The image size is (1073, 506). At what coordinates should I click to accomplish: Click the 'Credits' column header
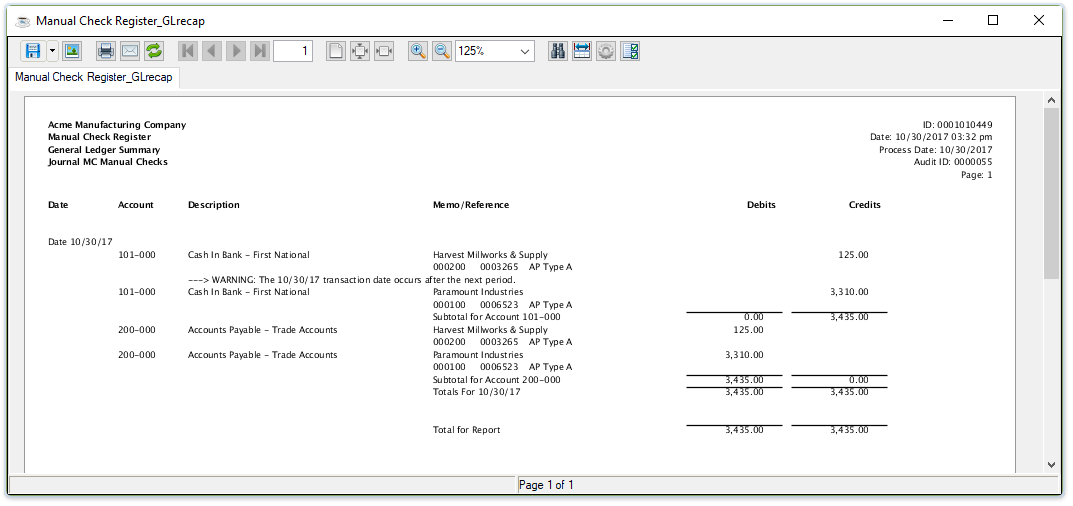(x=865, y=205)
